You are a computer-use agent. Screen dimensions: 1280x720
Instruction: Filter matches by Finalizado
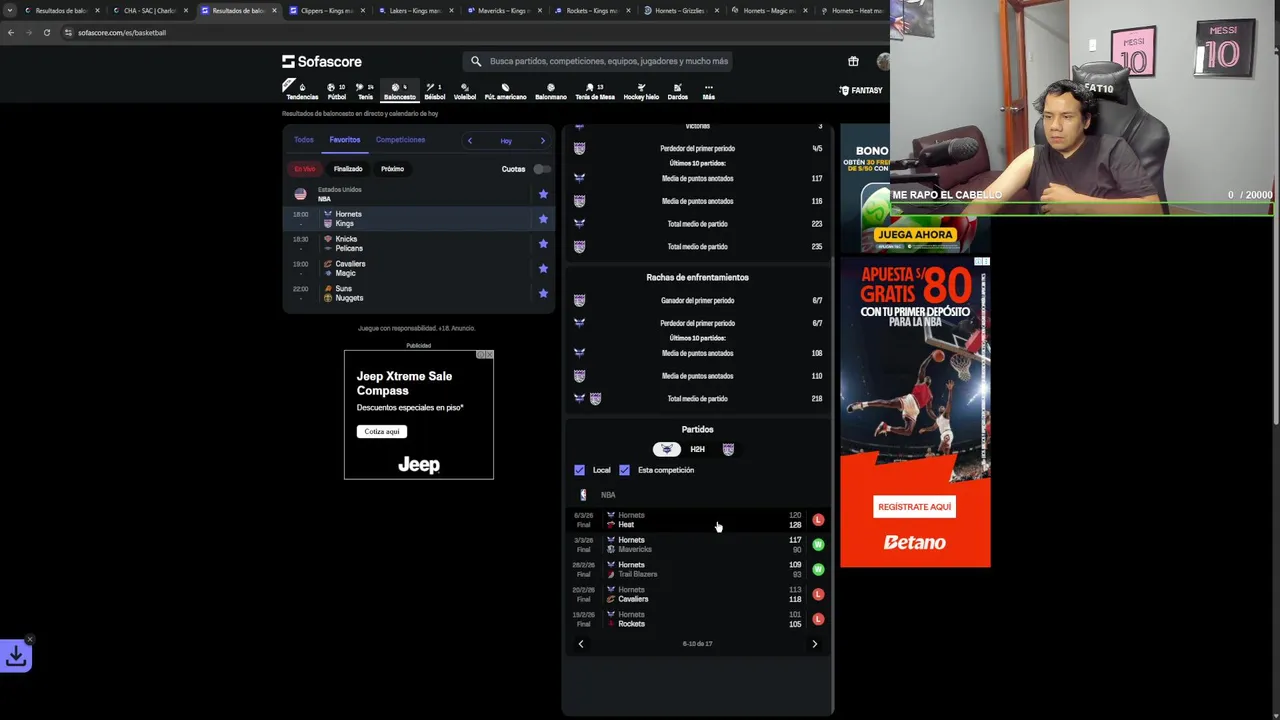pos(348,169)
